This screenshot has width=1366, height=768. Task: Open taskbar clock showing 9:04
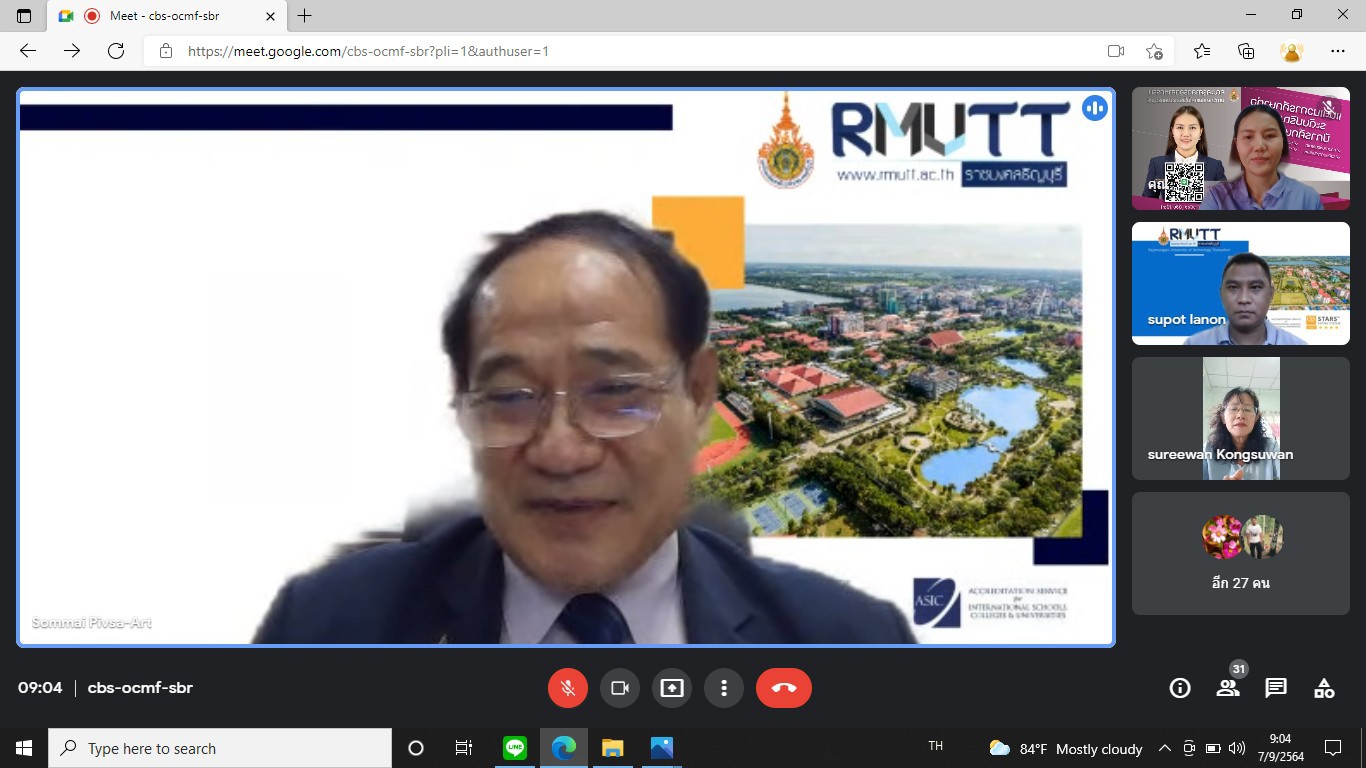[x=1280, y=748]
